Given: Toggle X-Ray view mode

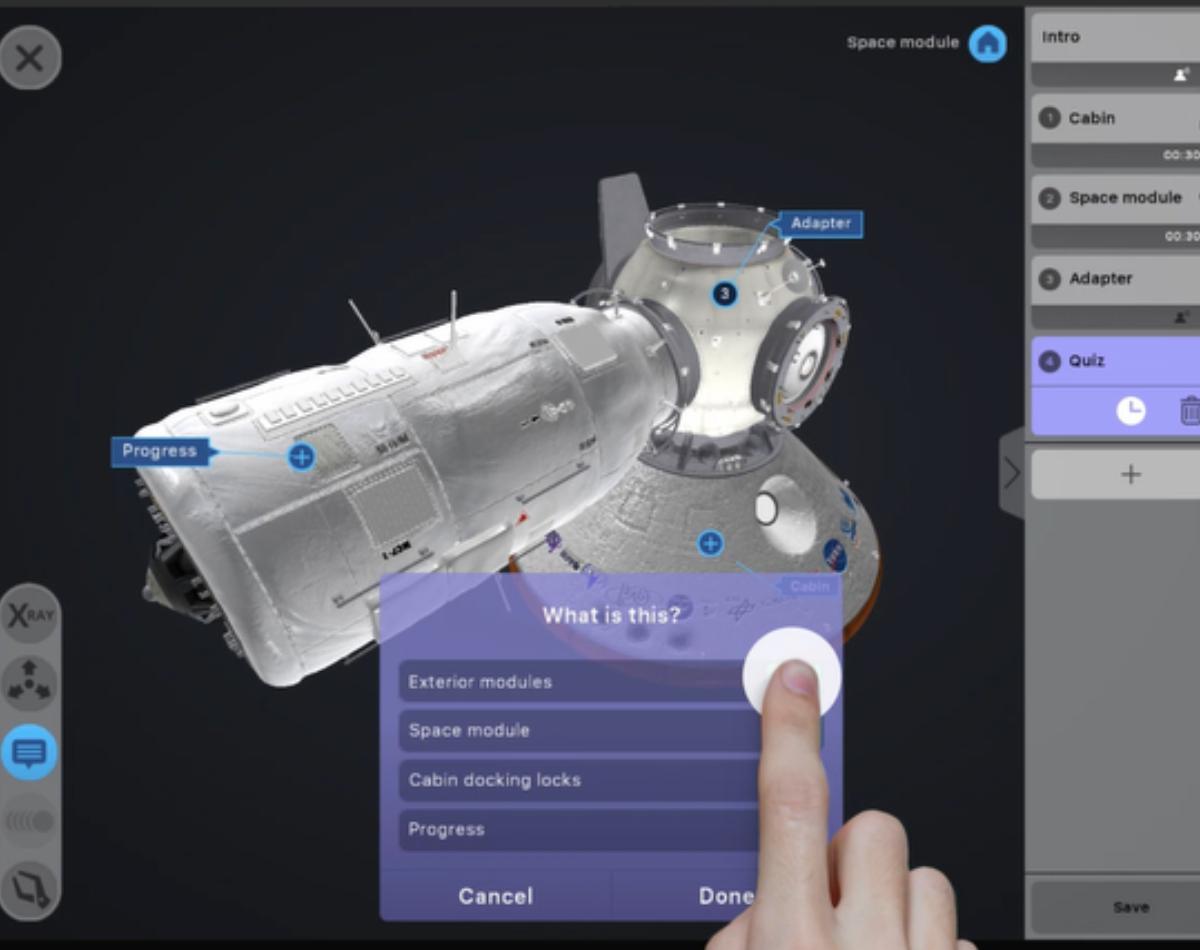Looking at the screenshot, I should tap(30, 615).
